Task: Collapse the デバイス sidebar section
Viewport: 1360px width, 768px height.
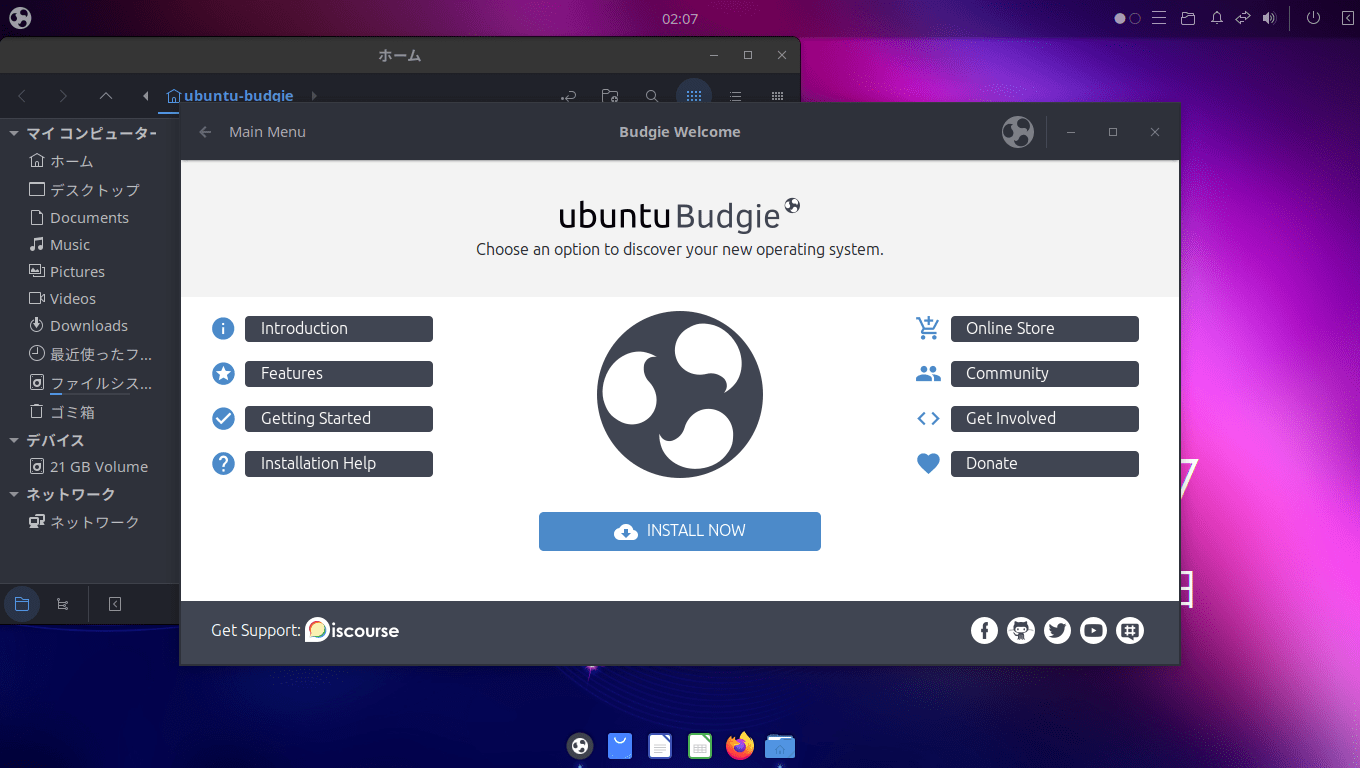Action: click(14, 440)
